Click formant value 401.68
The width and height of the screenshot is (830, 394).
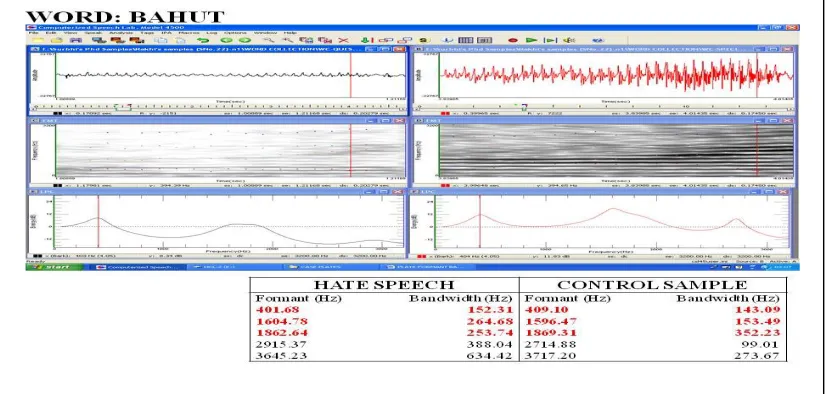point(278,310)
